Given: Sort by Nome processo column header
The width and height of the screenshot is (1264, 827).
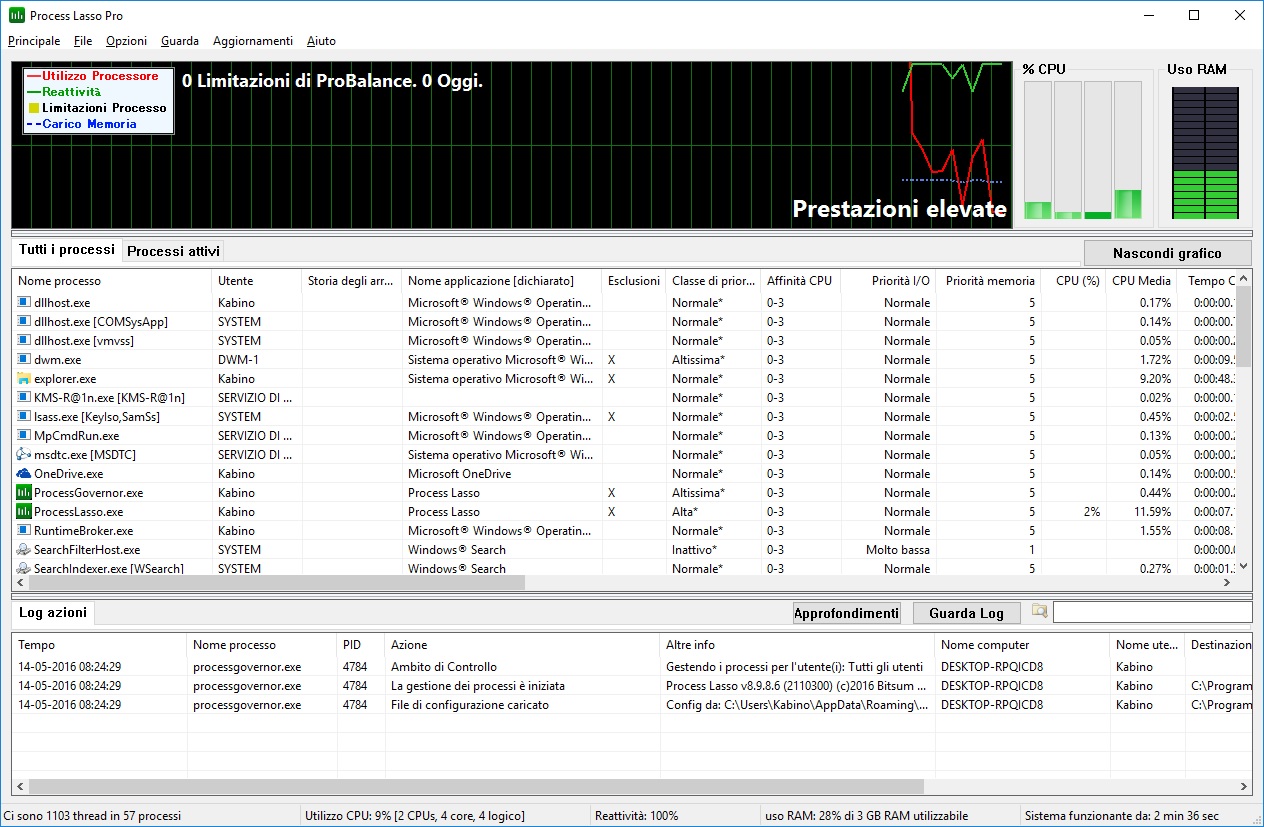Looking at the screenshot, I should (x=111, y=281).
